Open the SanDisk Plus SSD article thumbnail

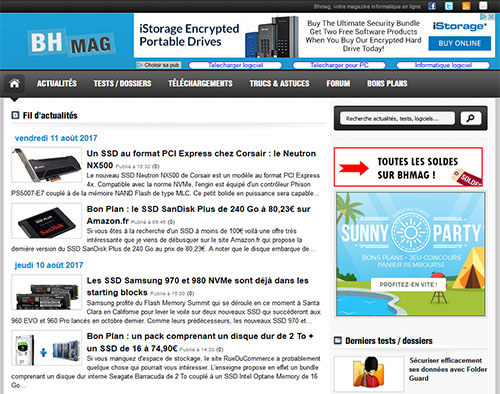(x=47, y=221)
